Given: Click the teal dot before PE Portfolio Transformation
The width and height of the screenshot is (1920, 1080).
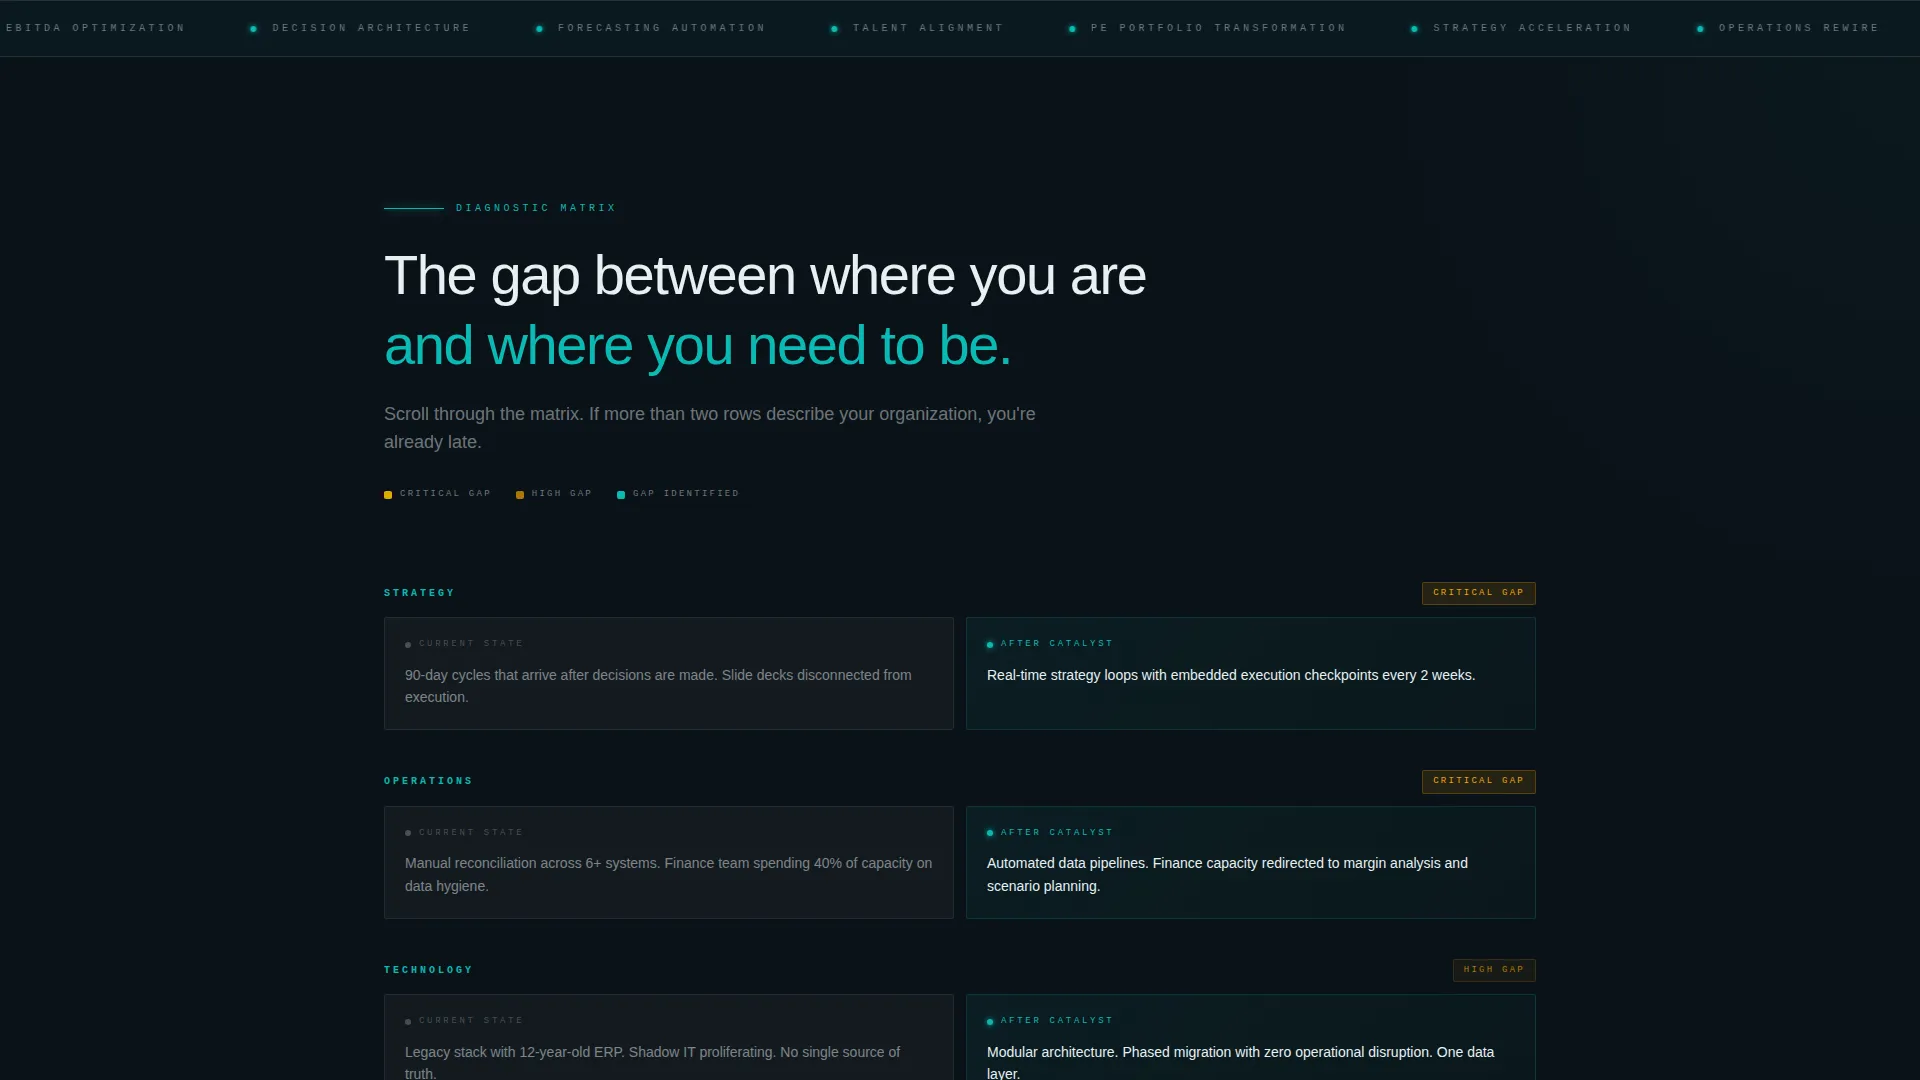Looking at the screenshot, I should (x=1072, y=29).
